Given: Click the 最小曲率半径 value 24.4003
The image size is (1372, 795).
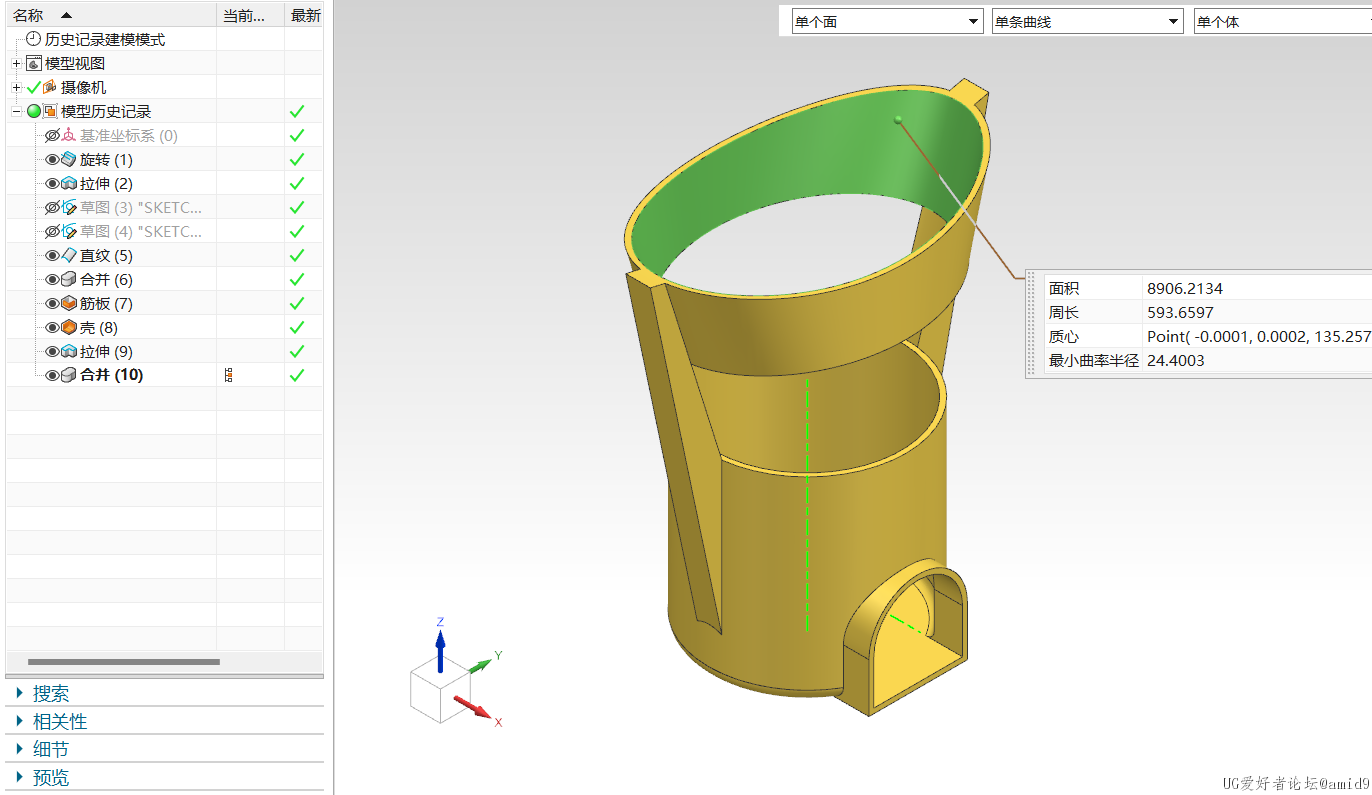Looking at the screenshot, I should point(1176,360).
